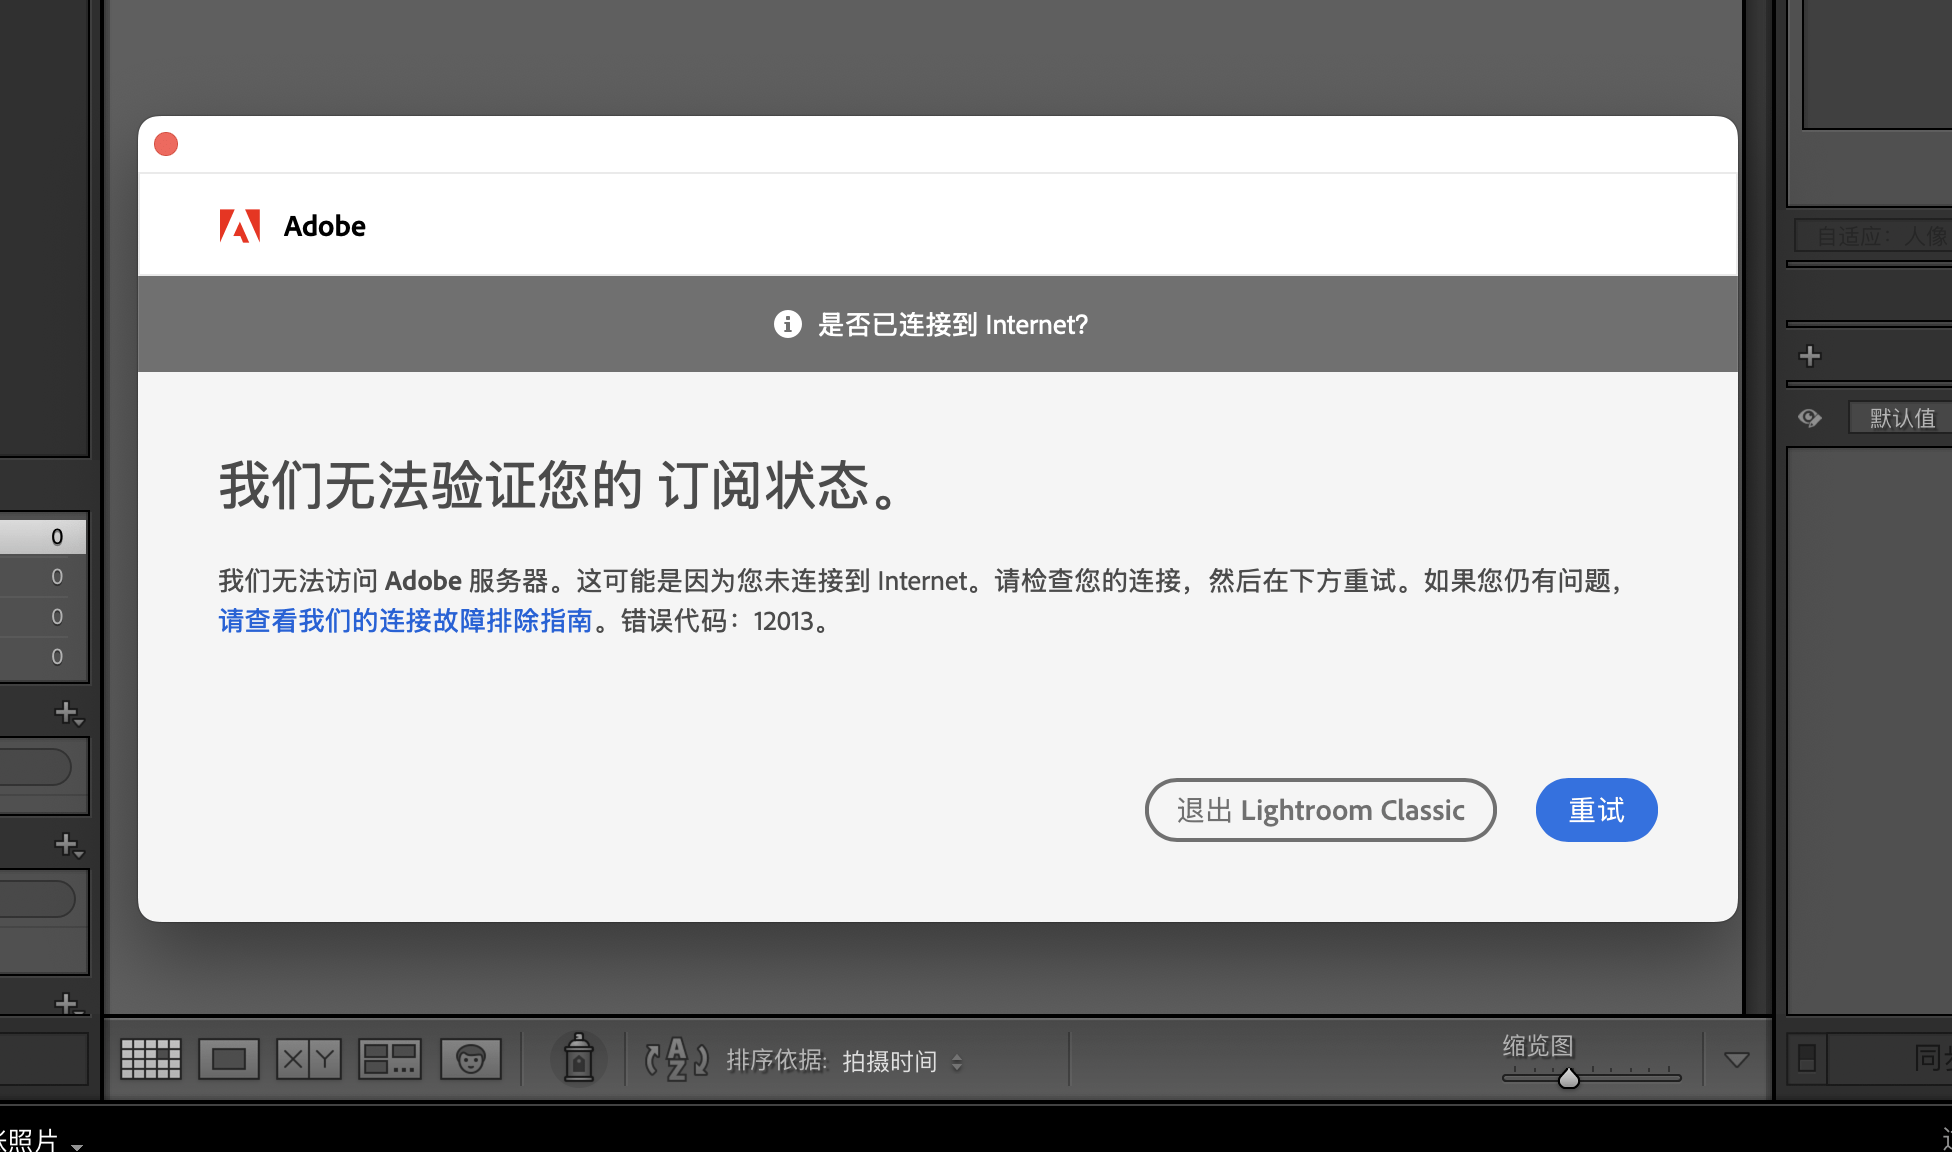Toggle the Painter spray-can tool
The height and width of the screenshot is (1152, 1952).
(x=578, y=1058)
